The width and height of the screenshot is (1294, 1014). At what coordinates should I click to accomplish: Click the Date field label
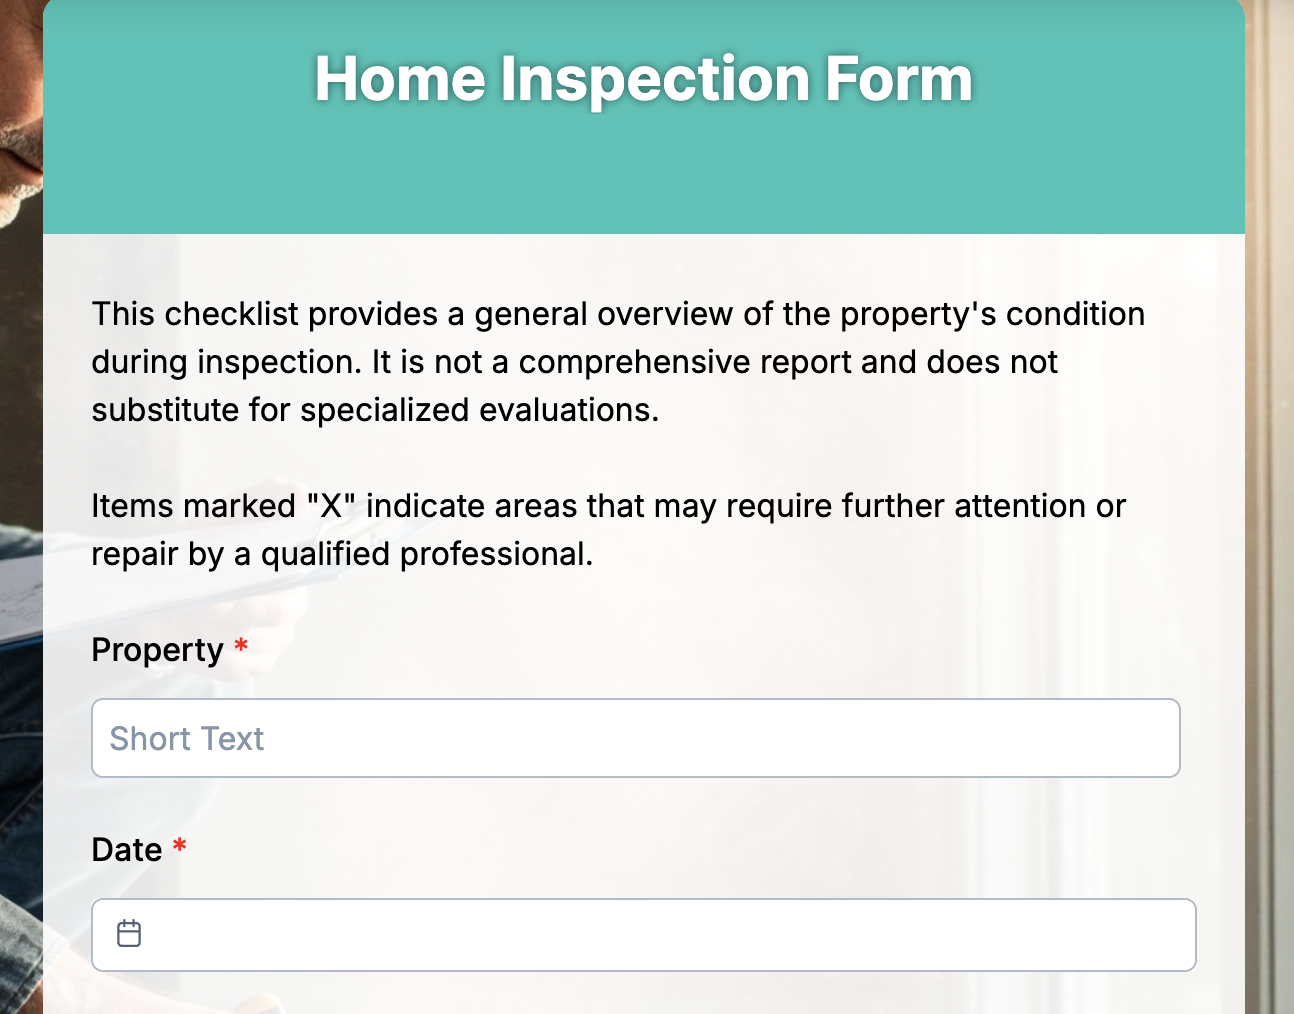click(129, 849)
